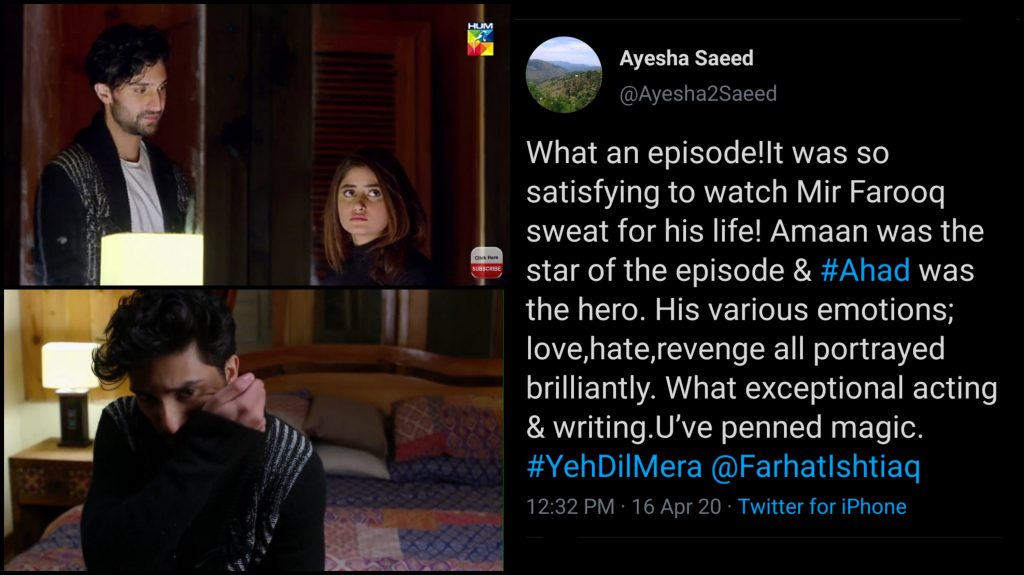Click the HUM TV logo watermark

click(480, 39)
